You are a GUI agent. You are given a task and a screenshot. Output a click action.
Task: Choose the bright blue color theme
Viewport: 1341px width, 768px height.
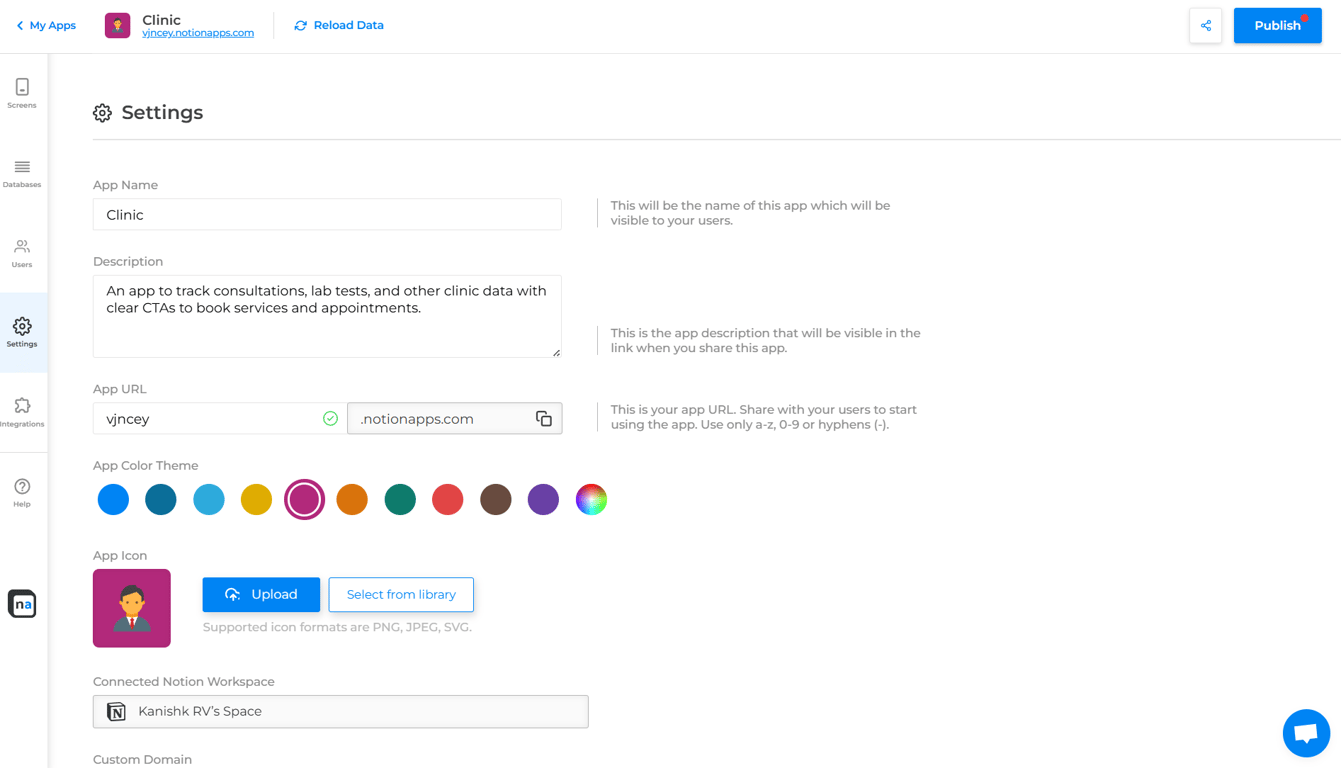[113, 500]
